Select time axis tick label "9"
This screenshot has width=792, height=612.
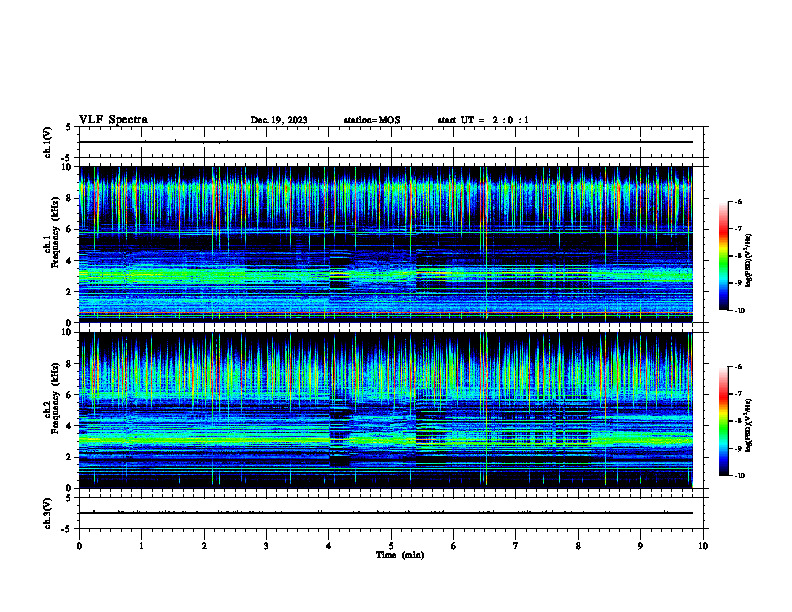pos(640,546)
